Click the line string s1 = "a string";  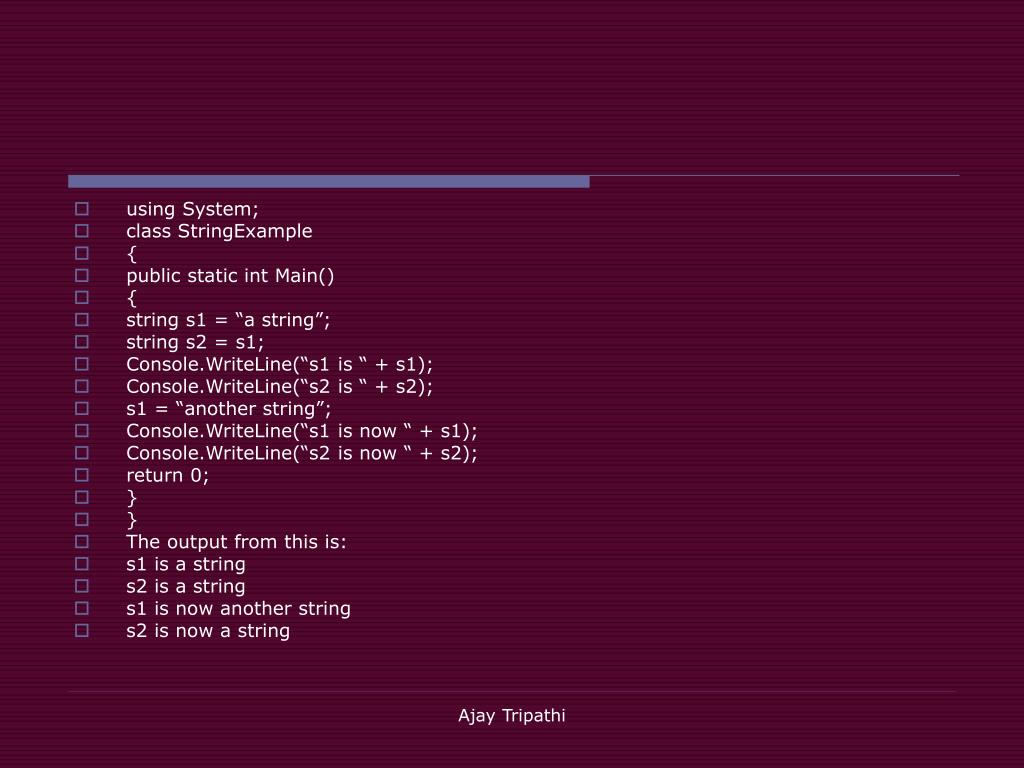(x=229, y=321)
